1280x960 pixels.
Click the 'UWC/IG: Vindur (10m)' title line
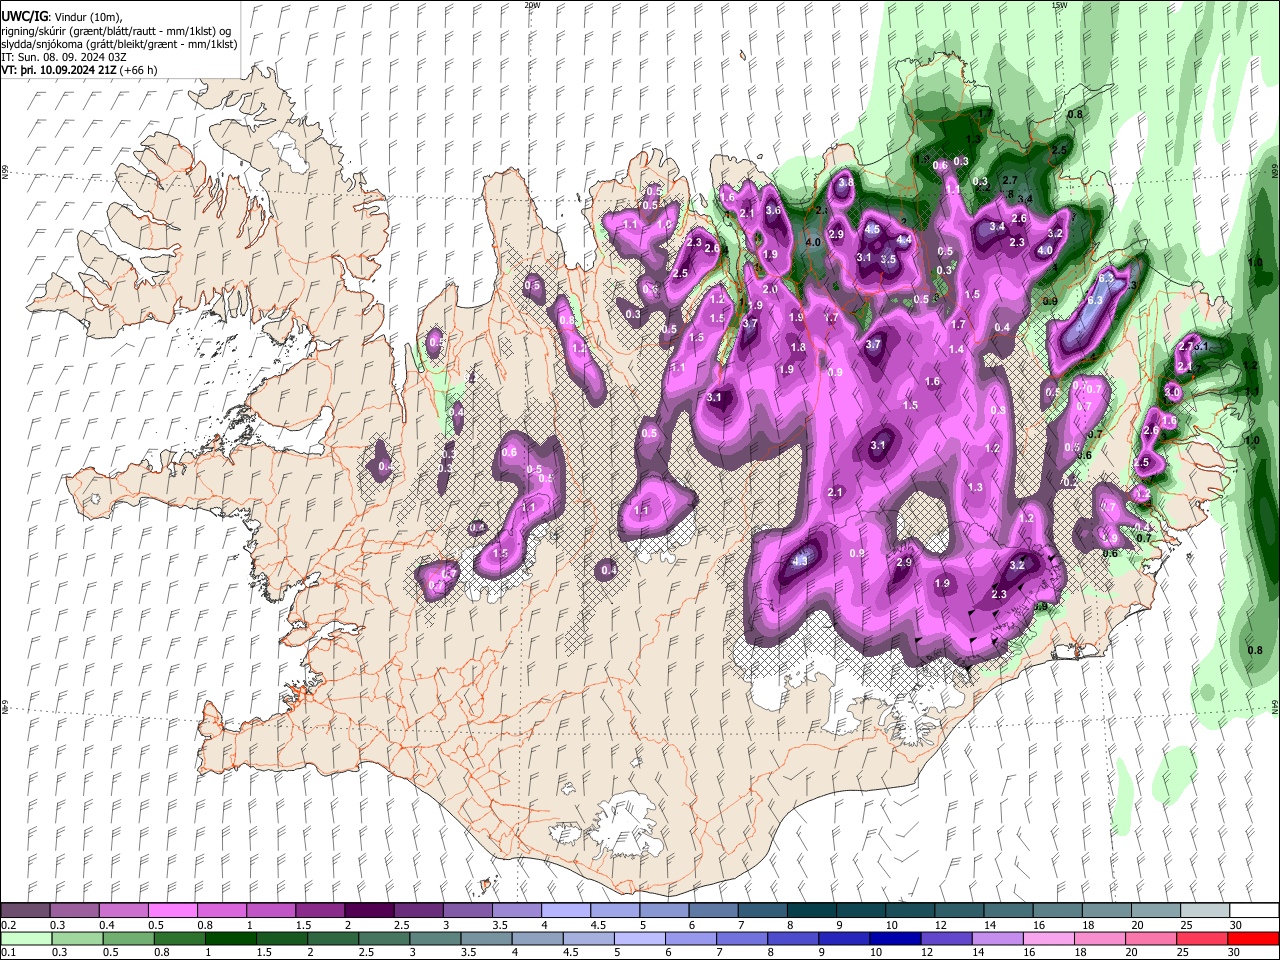(x=62, y=17)
